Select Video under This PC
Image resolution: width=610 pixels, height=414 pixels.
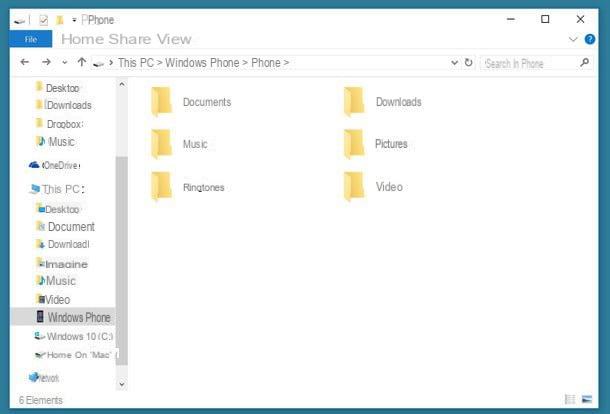click(53, 300)
